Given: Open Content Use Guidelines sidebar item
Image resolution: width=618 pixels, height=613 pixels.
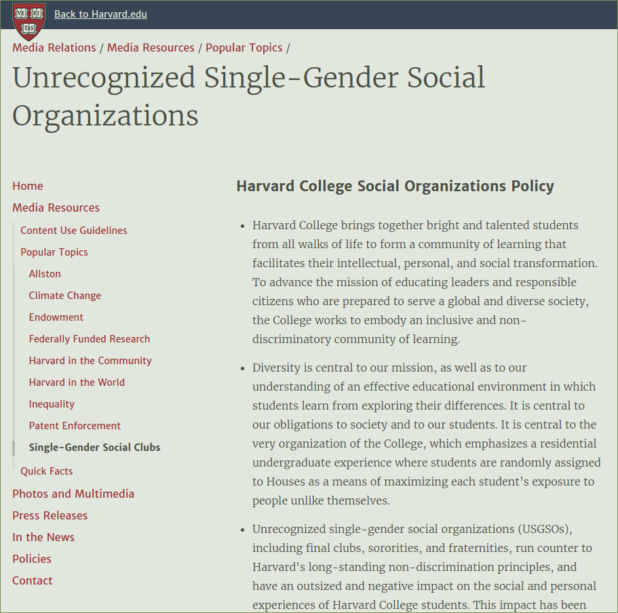Looking at the screenshot, I should [74, 230].
